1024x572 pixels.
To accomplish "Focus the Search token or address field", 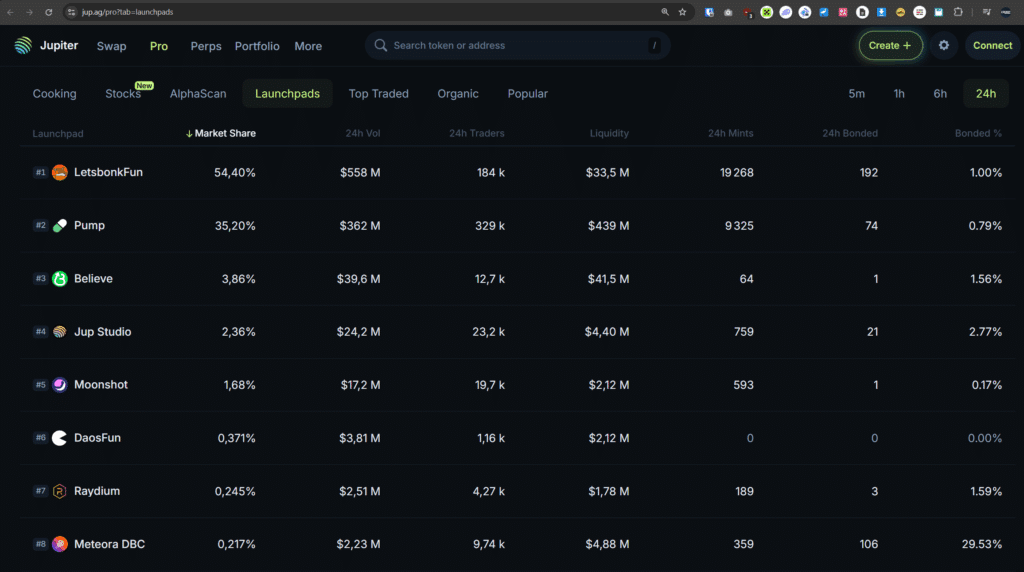I will click(517, 45).
